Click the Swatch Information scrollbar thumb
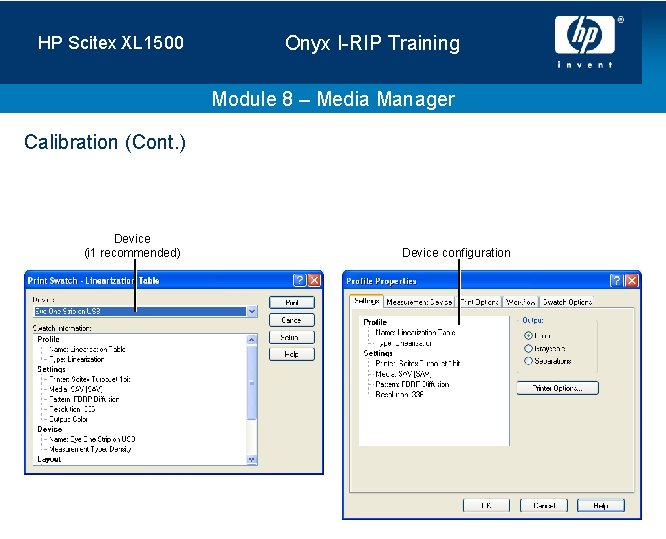 pos(252,383)
